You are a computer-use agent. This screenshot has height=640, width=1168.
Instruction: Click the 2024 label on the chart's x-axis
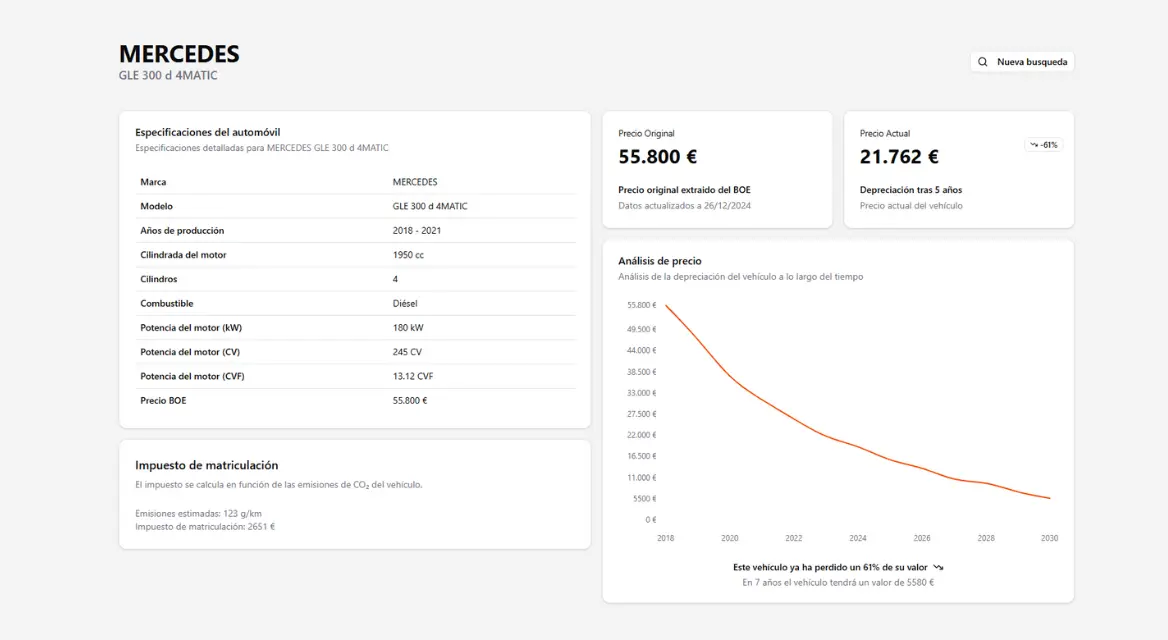tap(857, 538)
